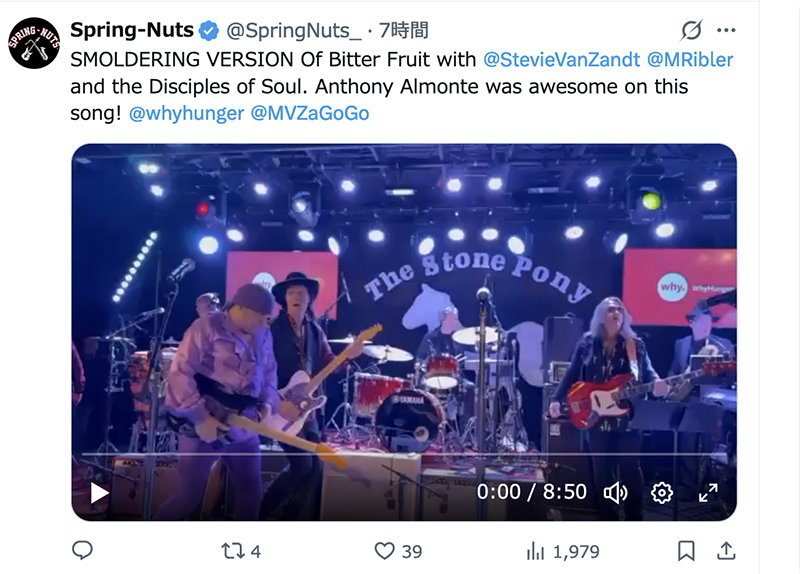The height and width of the screenshot is (574, 800).
Task: Click the Grok circle-slash icon
Action: (x=689, y=29)
